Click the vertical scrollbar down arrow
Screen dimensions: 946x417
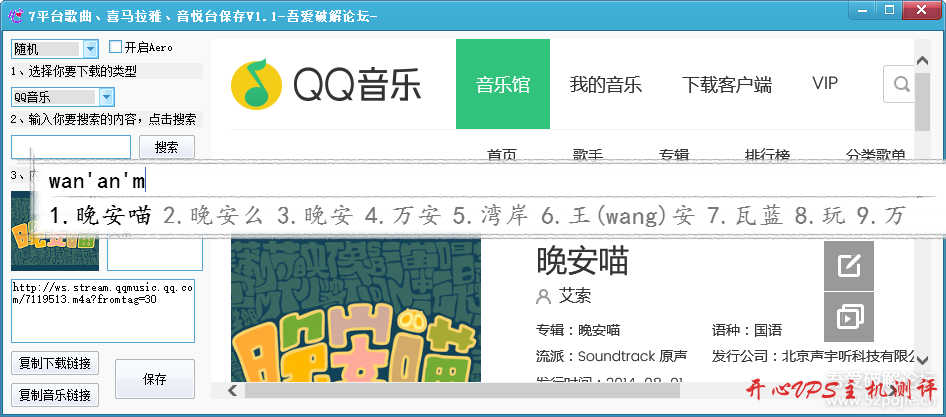coord(922,360)
